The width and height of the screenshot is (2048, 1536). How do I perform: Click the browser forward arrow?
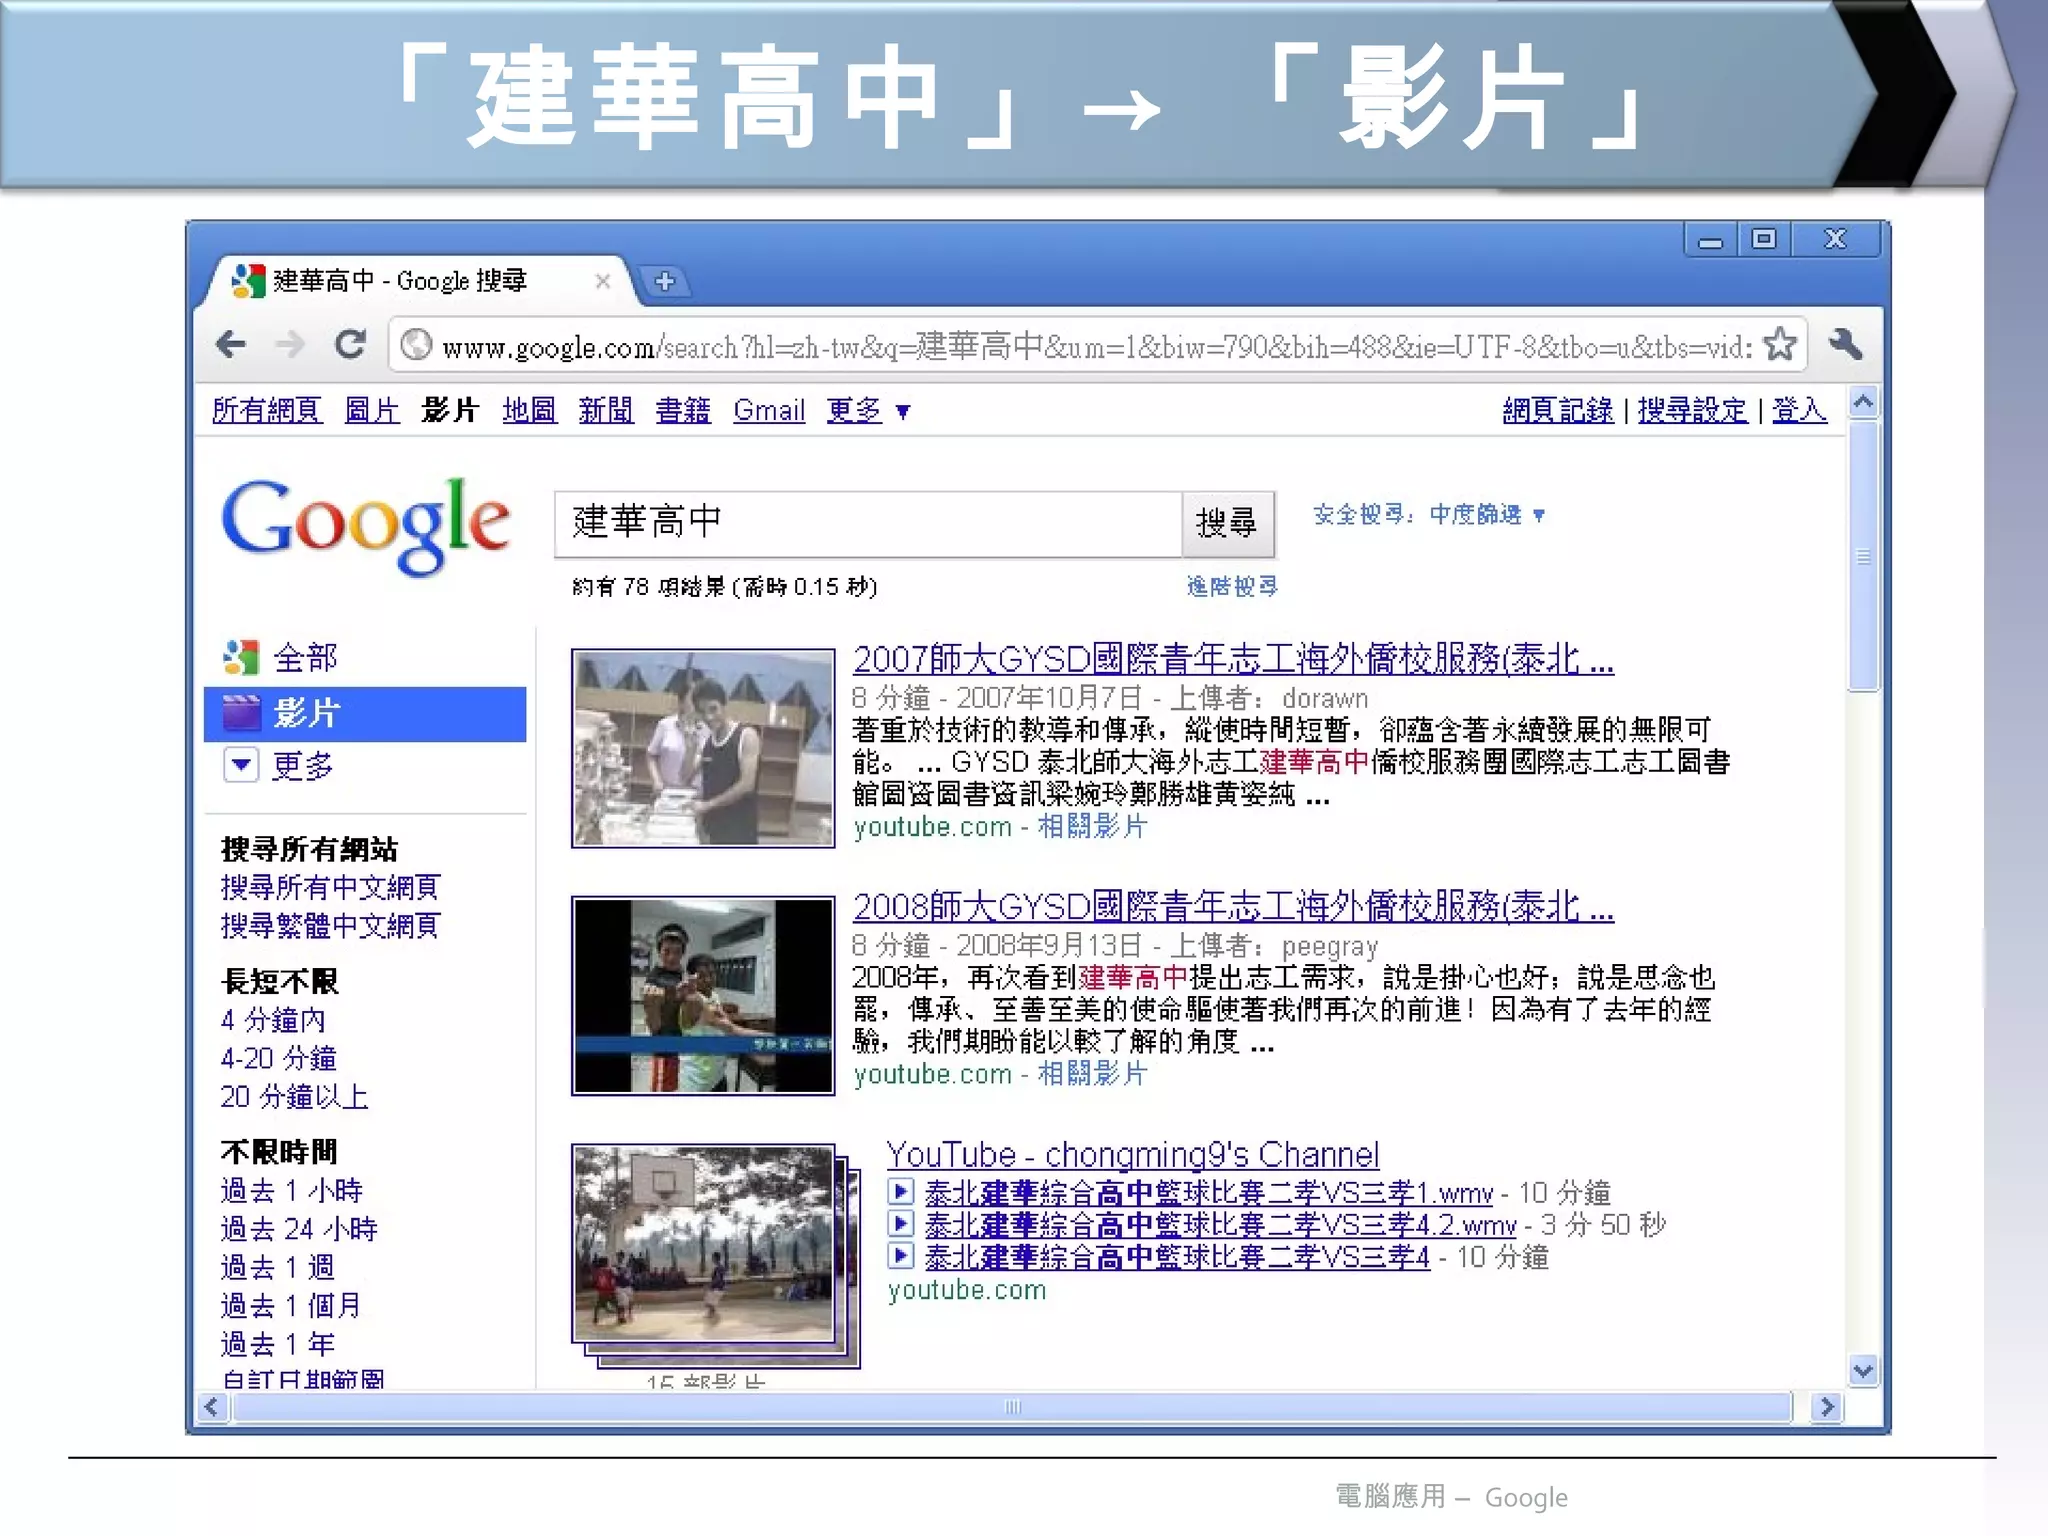(x=290, y=345)
